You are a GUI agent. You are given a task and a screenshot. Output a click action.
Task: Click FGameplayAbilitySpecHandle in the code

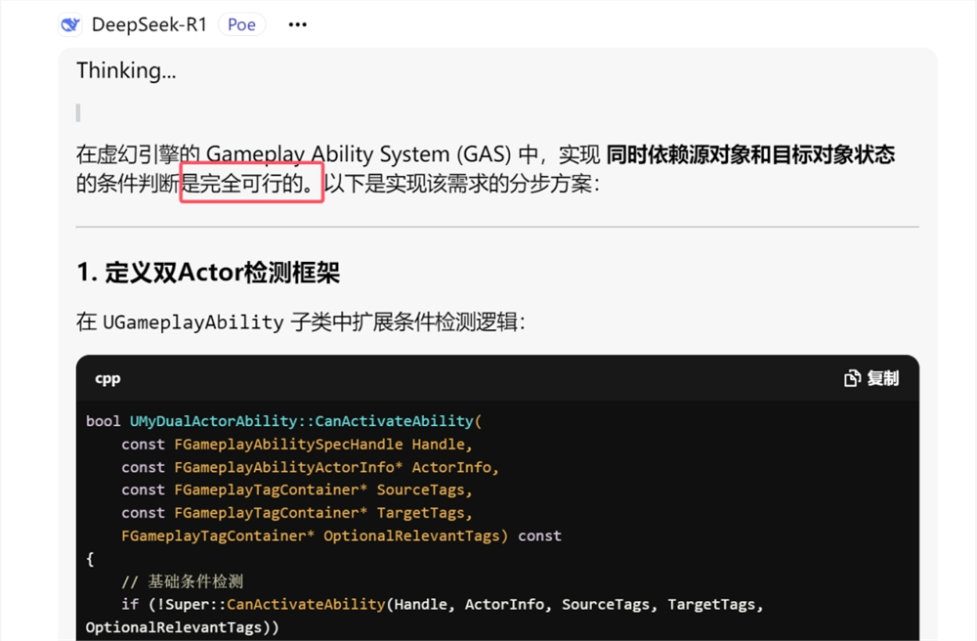tap(288, 444)
